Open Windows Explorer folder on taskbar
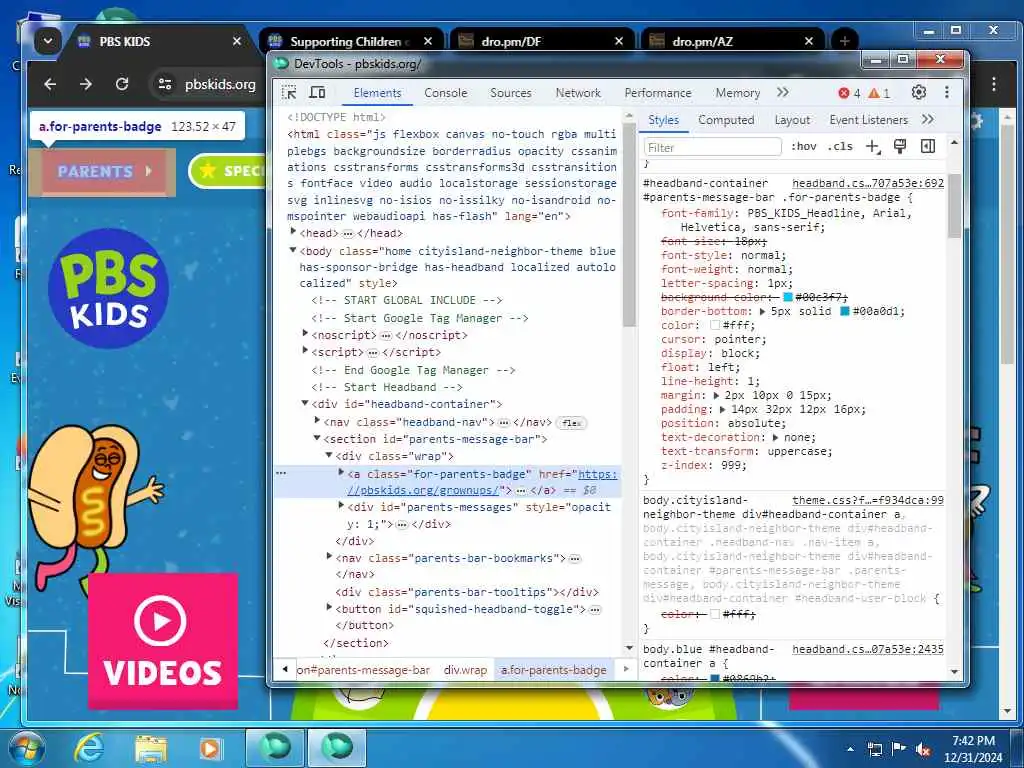 point(151,748)
